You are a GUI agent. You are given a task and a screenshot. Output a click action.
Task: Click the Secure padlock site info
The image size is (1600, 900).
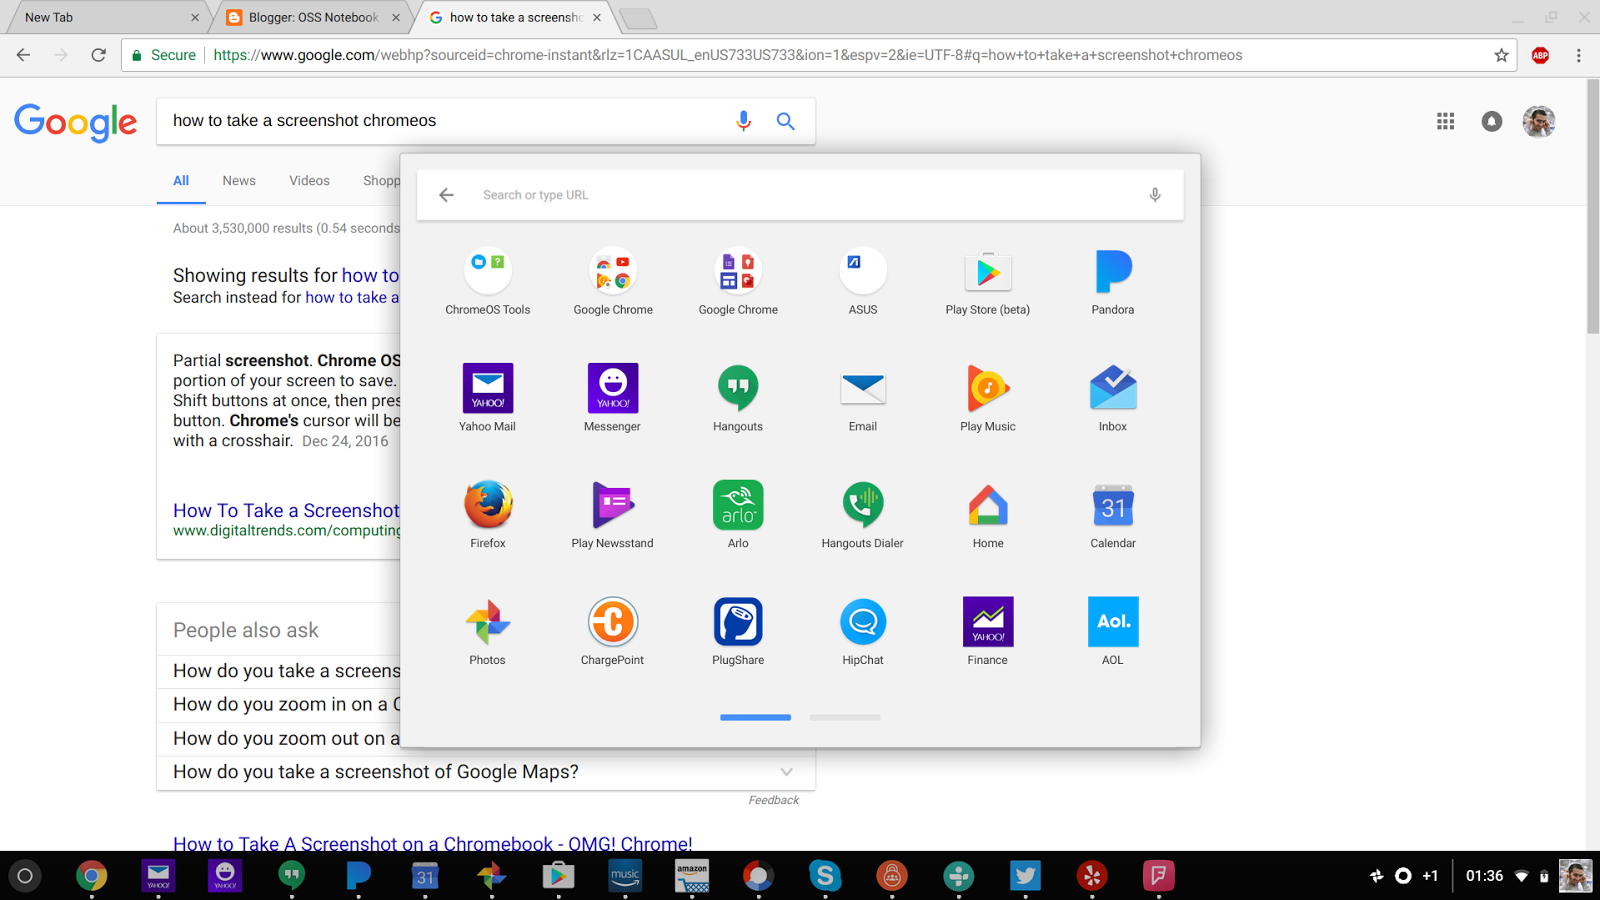(x=163, y=55)
